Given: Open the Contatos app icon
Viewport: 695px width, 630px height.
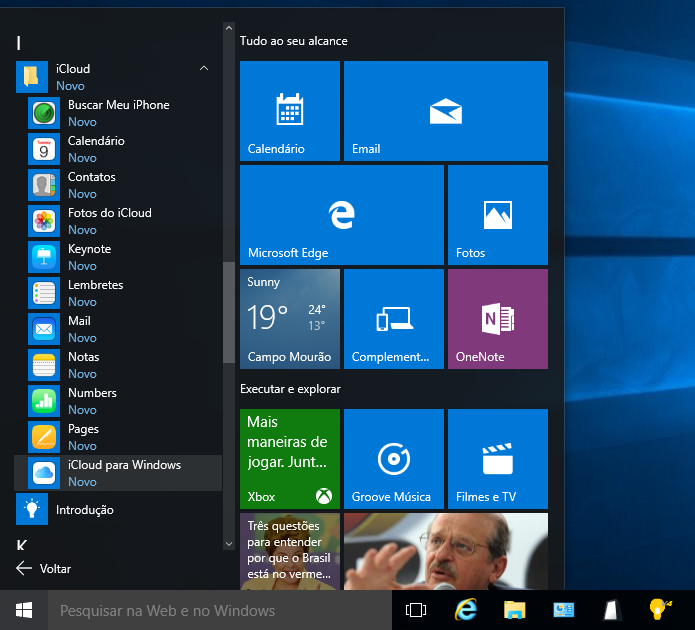Looking at the screenshot, I should (44, 185).
